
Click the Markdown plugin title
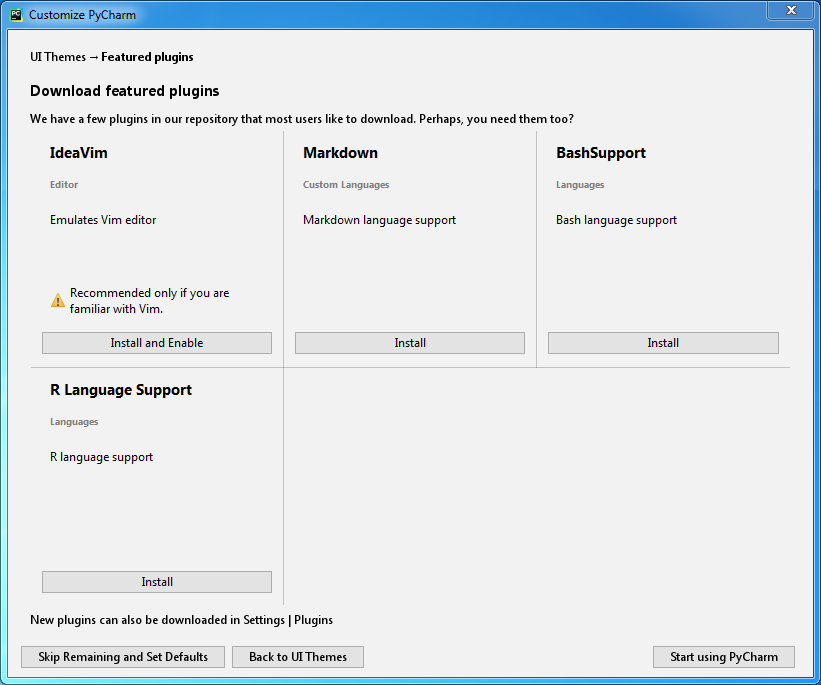(x=340, y=153)
